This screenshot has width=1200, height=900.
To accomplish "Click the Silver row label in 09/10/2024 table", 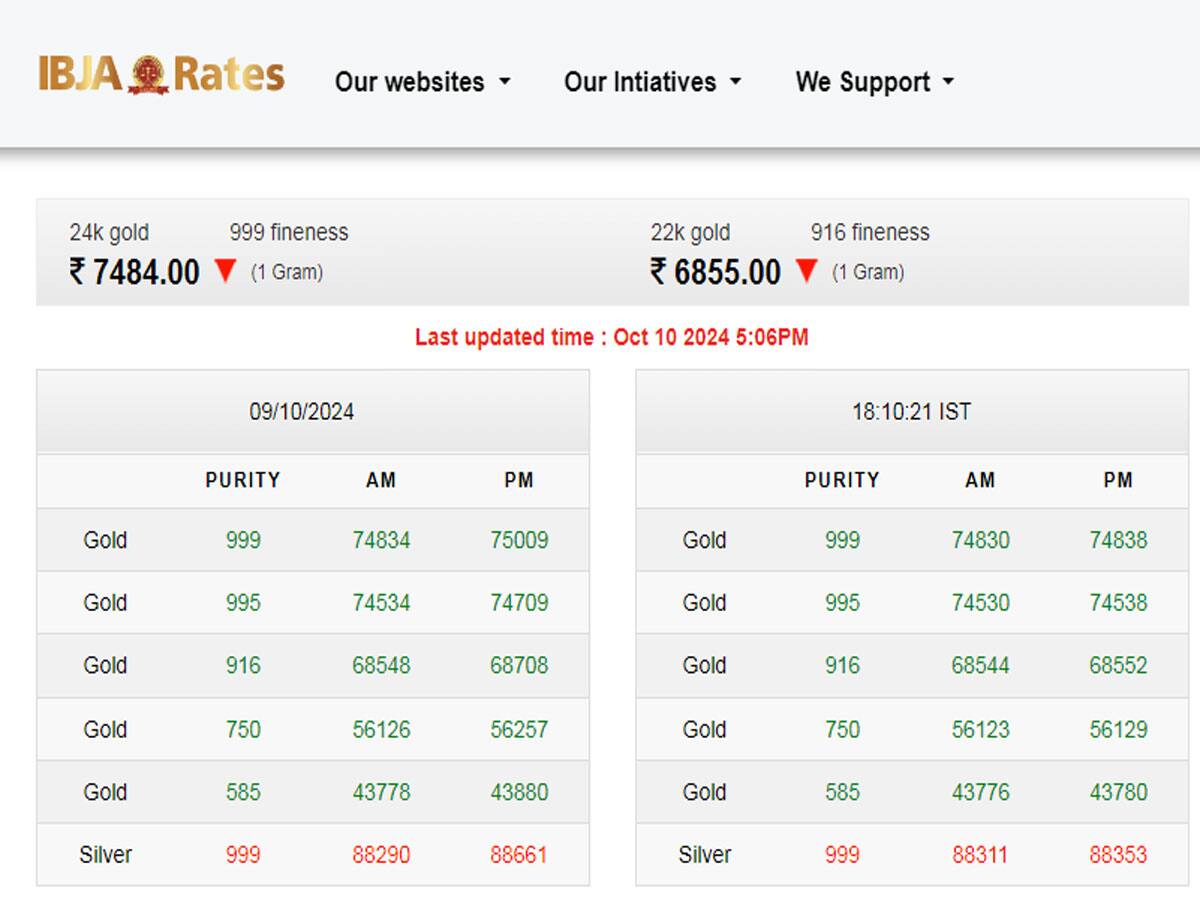I will tap(105, 855).
